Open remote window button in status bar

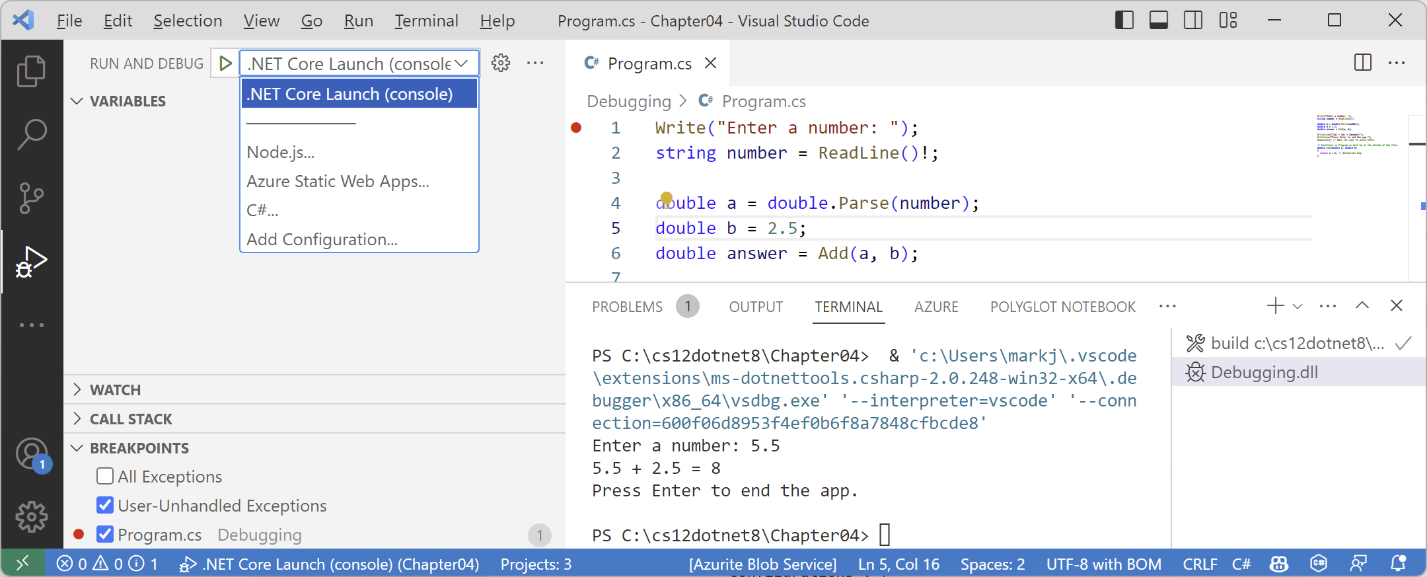coord(22,564)
